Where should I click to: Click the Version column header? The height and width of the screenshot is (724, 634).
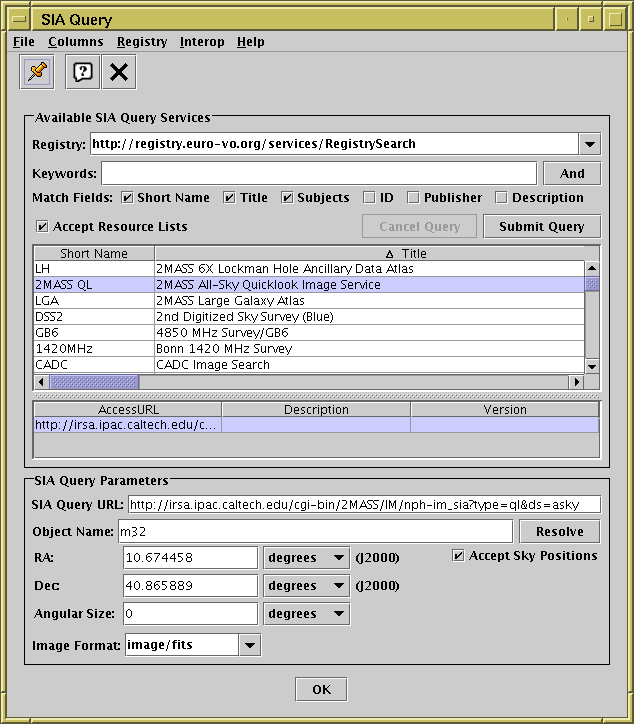[505, 410]
